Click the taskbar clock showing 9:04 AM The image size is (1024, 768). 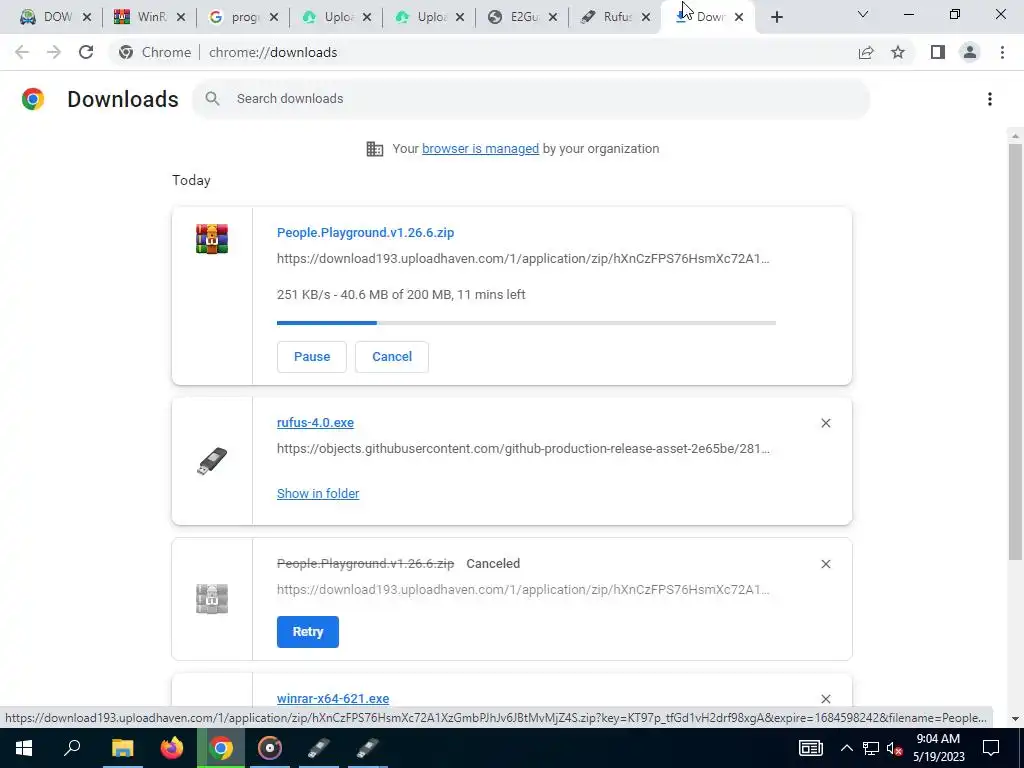click(938, 748)
